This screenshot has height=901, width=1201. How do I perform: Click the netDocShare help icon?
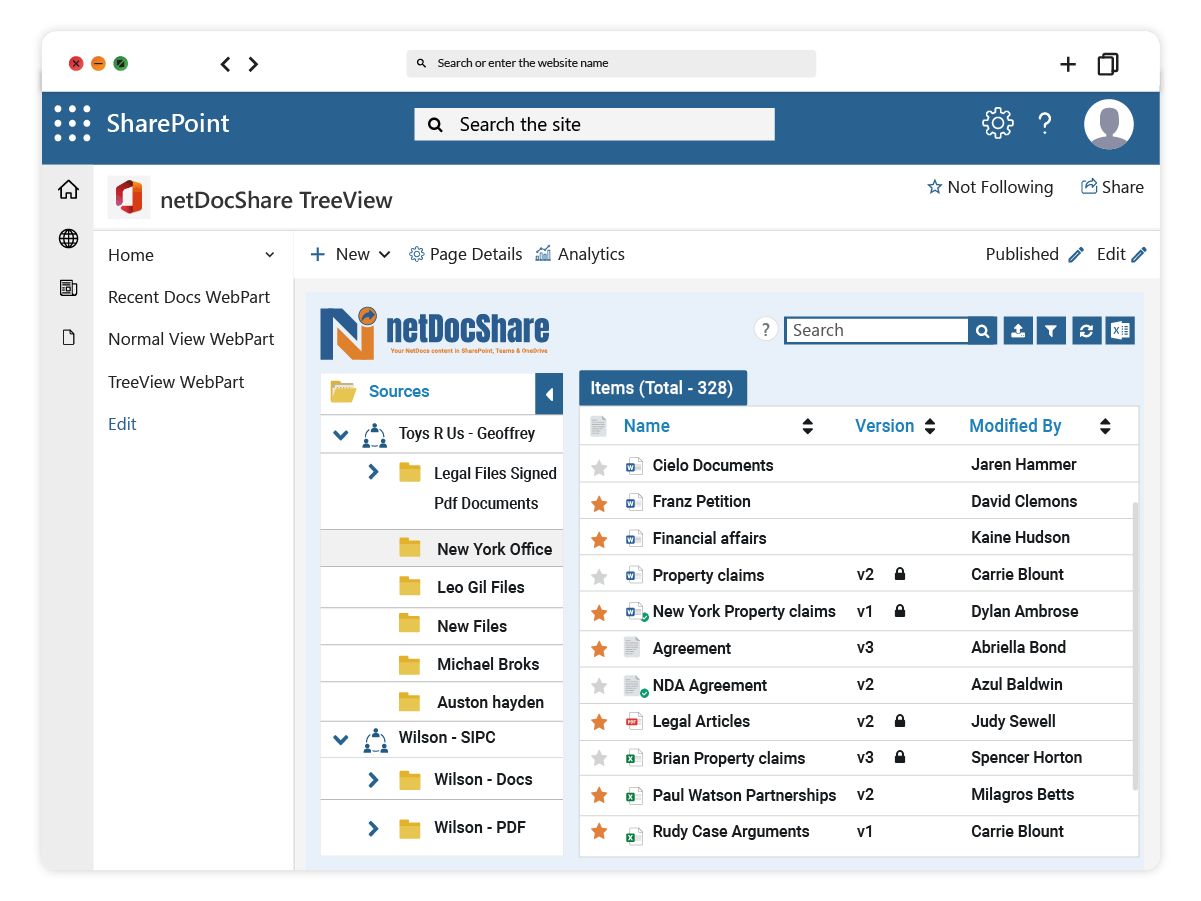766,329
